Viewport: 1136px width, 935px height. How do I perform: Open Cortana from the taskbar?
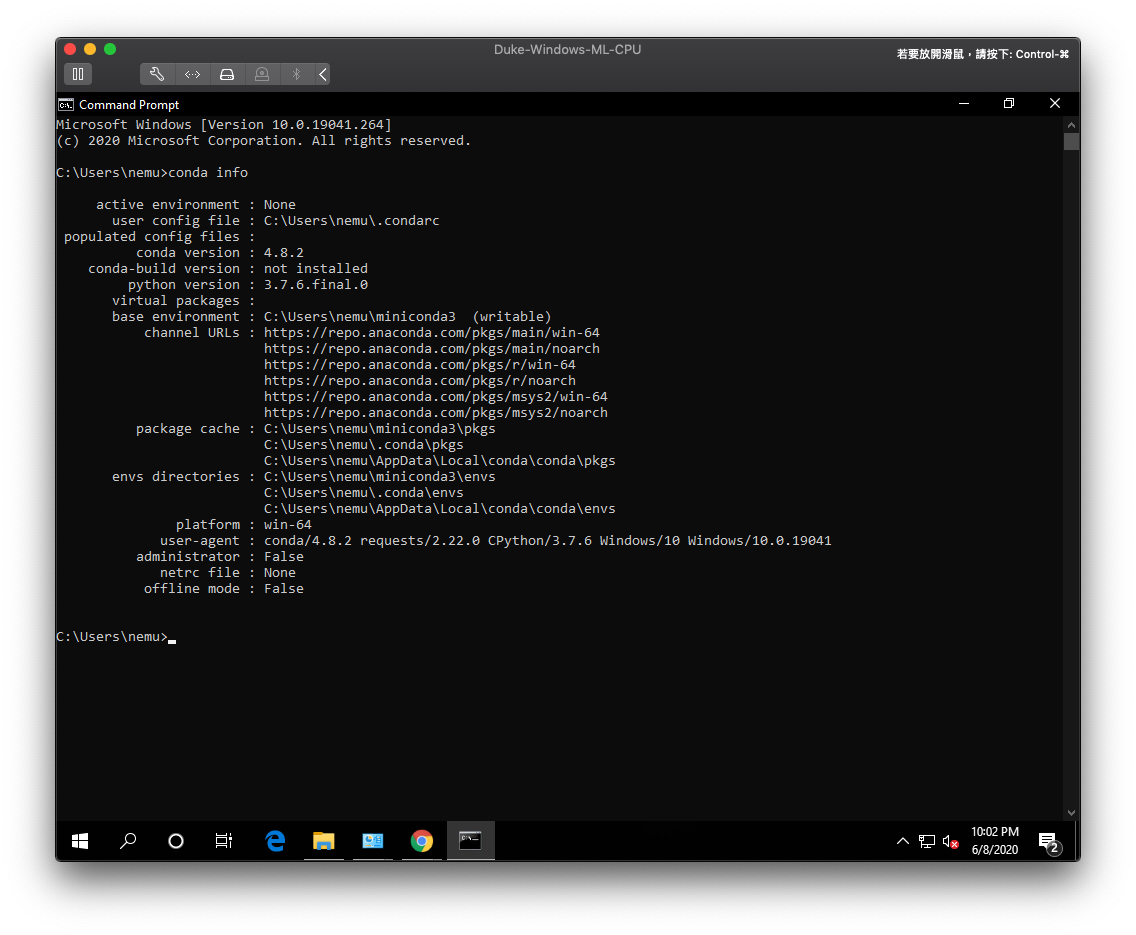(176, 841)
